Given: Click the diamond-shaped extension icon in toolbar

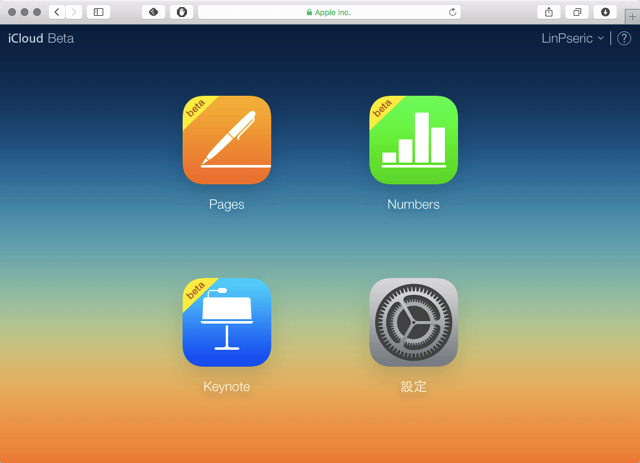Looking at the screenshot, I should coord(153,12).
